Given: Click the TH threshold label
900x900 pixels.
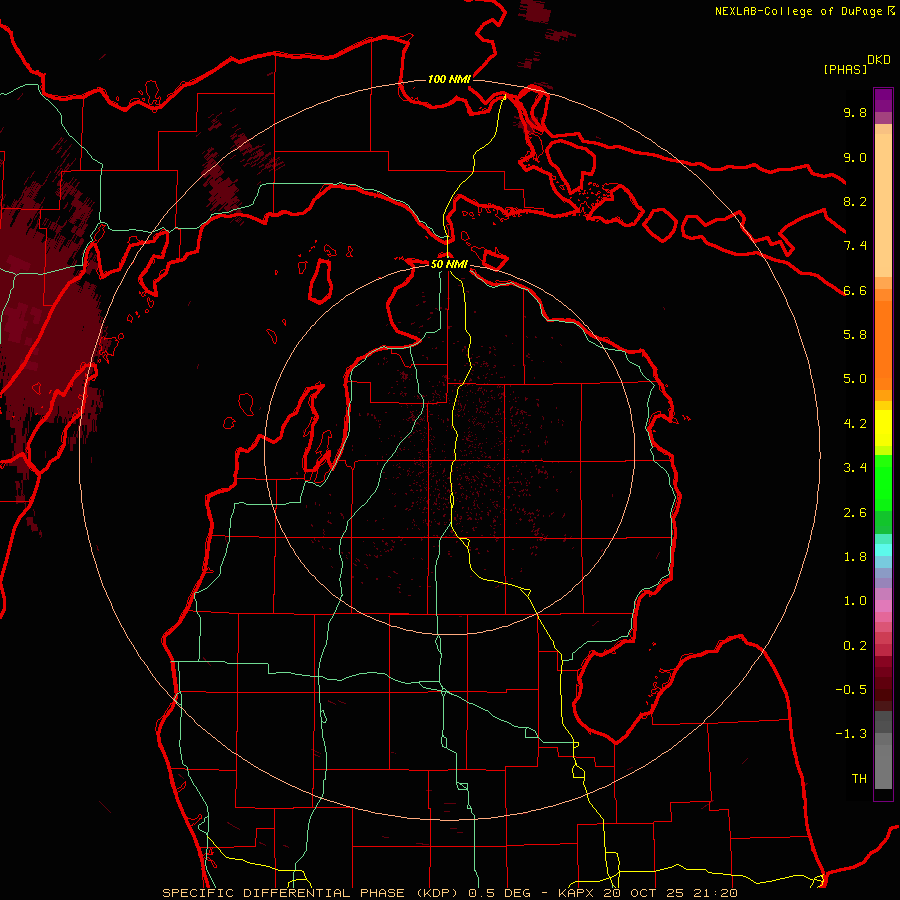Looking at the screenshot, I should coord(859,779).
